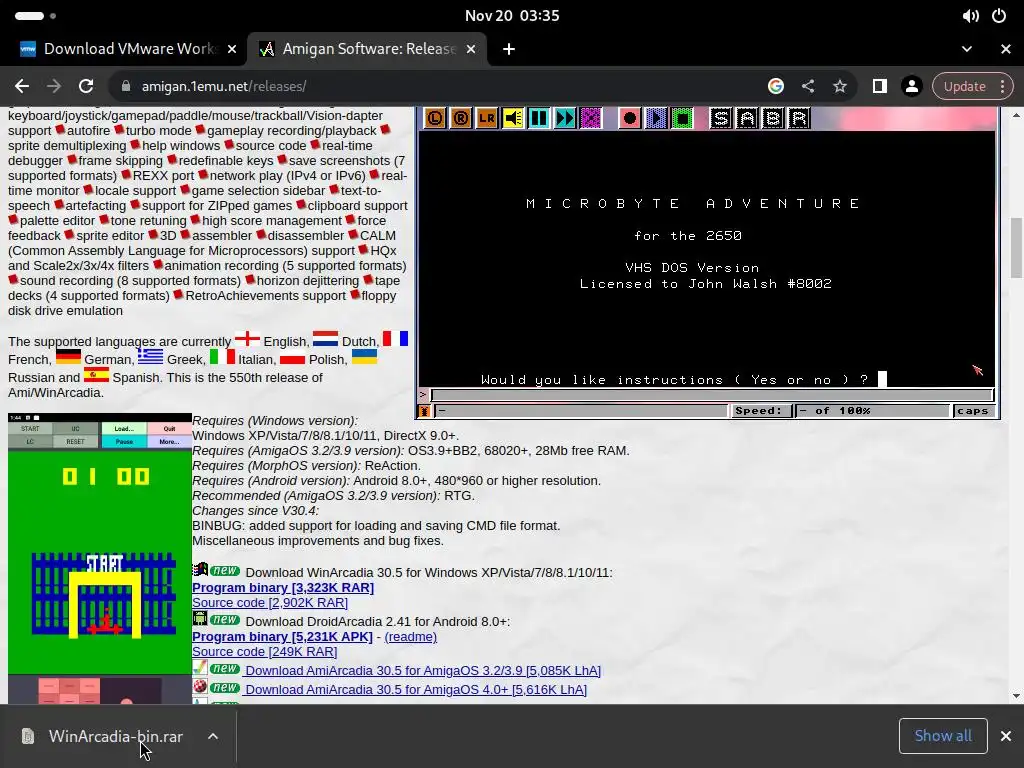
Task: Open the power menu in top bar
Action: [999, 16]
